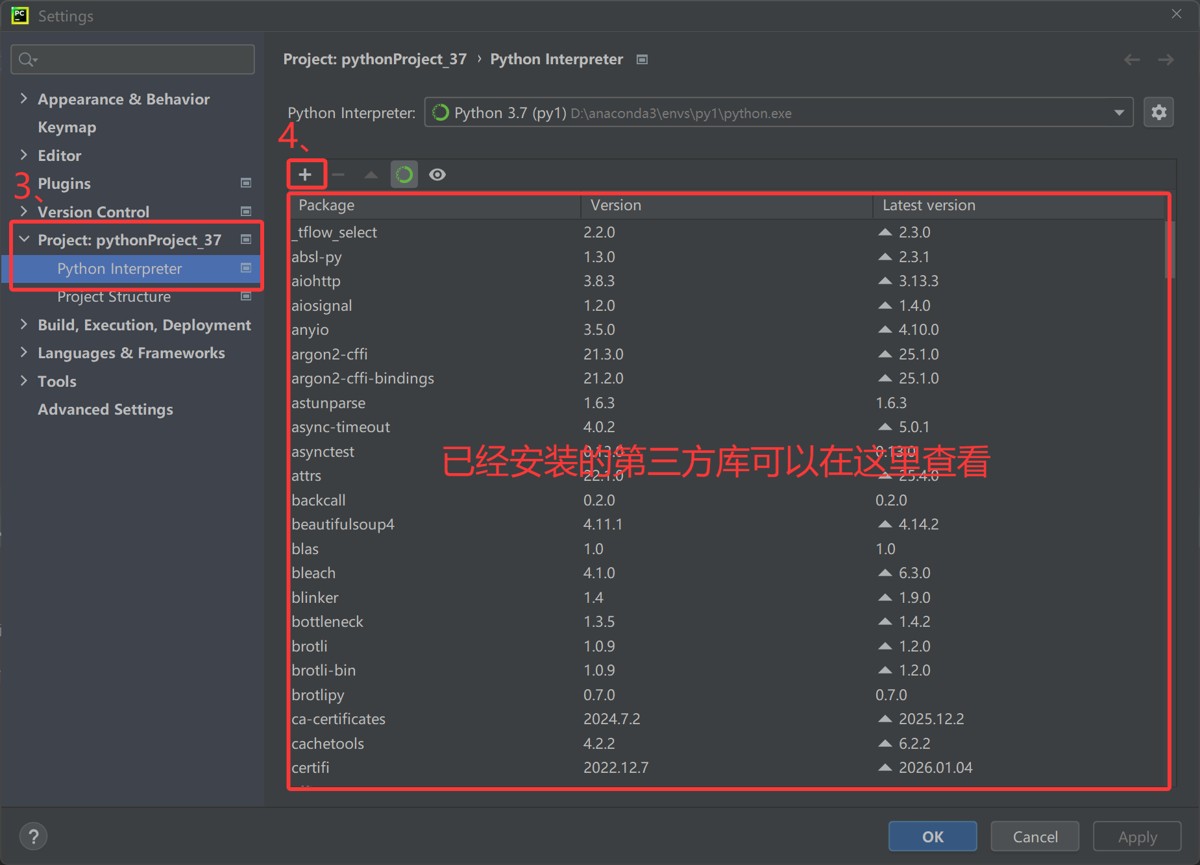Collapse the Project: pythonProject_37 node
Viewport: 1200px width, 865px height.
click(24, 240)
